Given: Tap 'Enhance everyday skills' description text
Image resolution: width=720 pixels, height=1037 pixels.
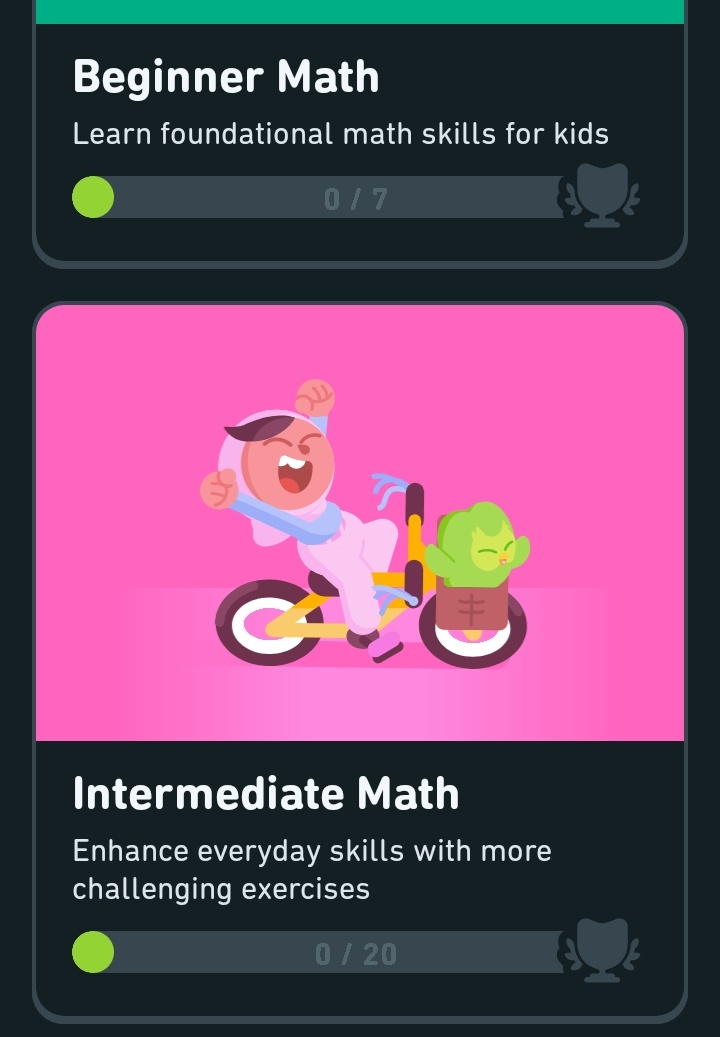Looking at the screenshot, I should click(312, 870).
